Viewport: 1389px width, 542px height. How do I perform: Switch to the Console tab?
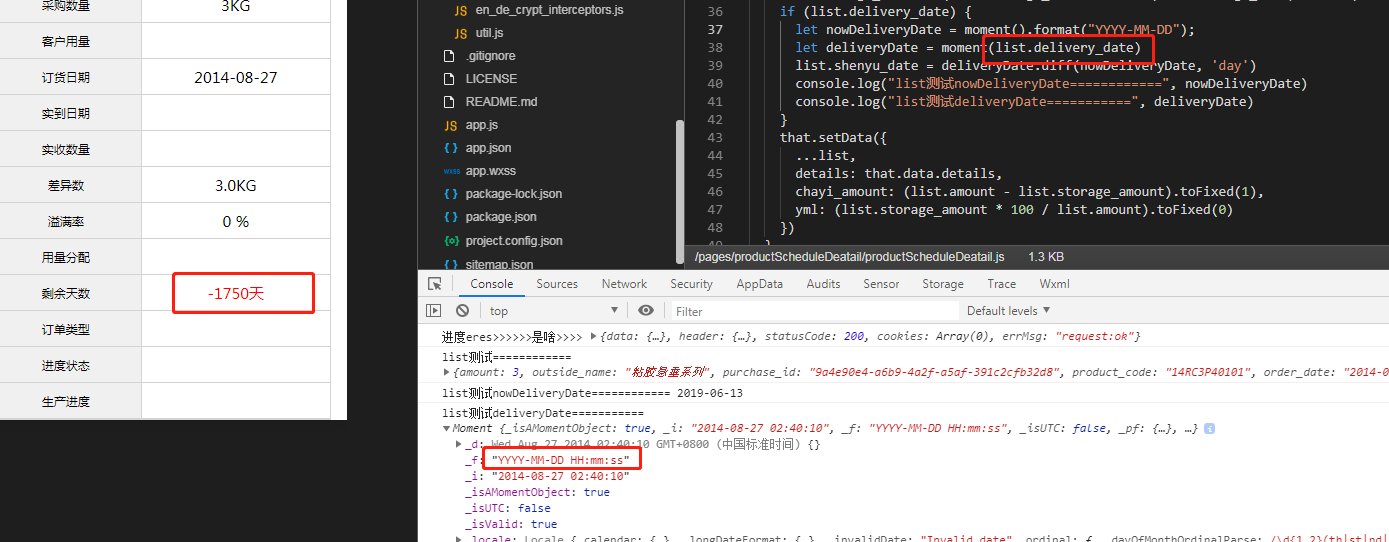[x=492, y=284]
